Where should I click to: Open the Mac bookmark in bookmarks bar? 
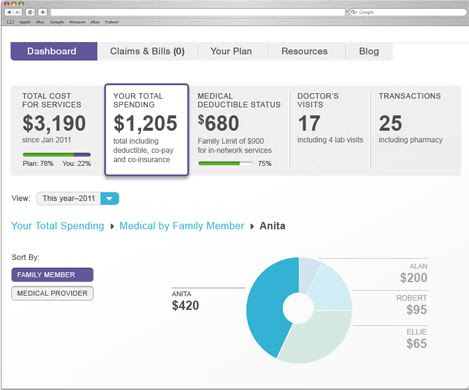[40, 22]
